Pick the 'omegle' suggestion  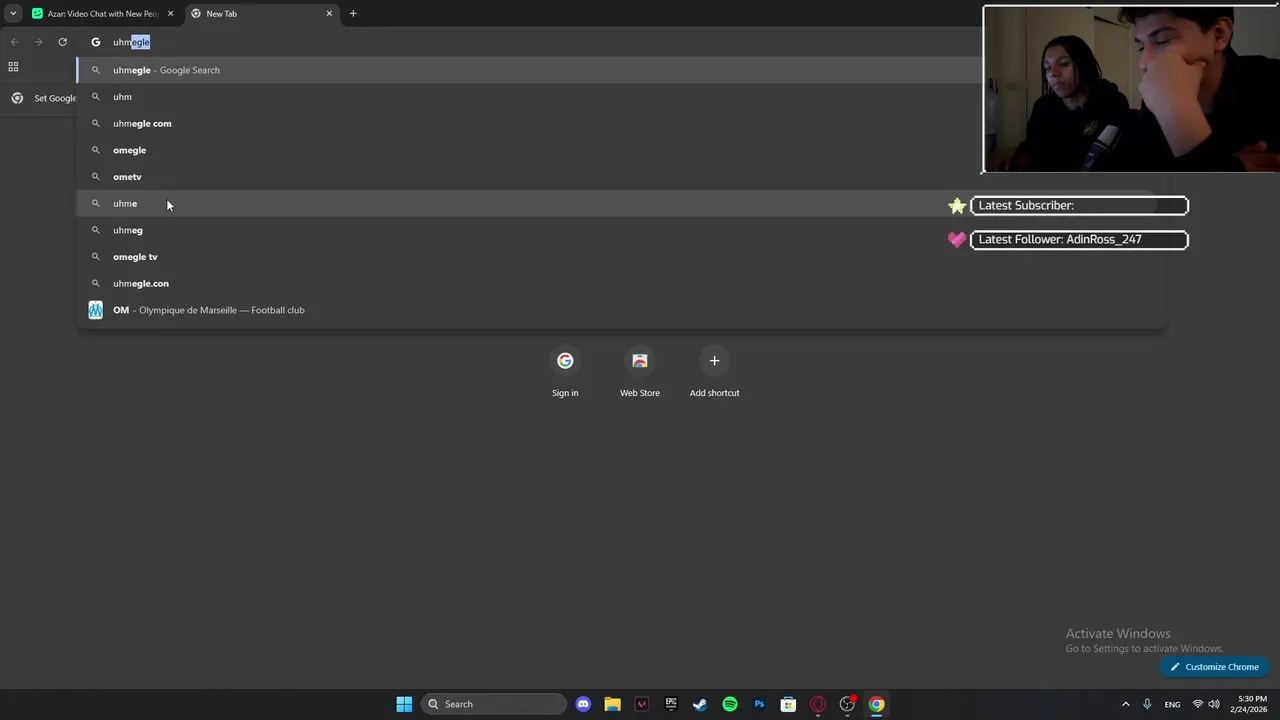[621, 150]
